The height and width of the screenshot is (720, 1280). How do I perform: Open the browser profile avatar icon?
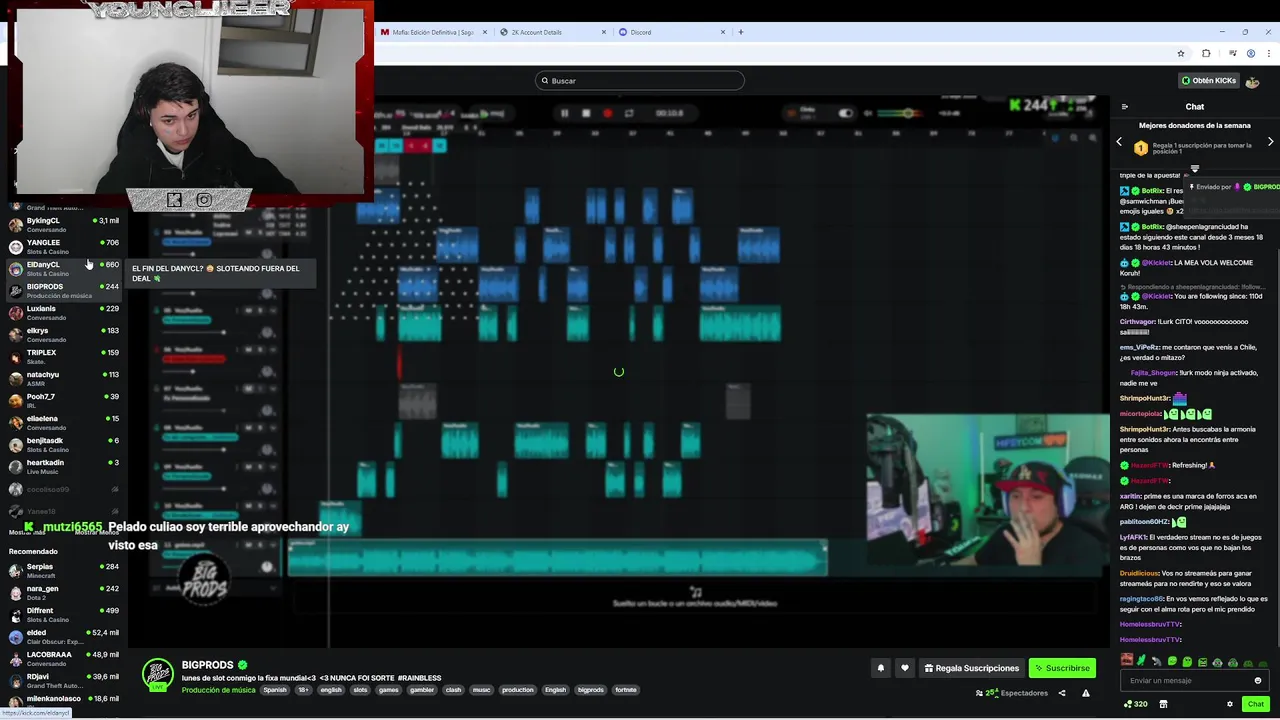pos(1250,54)
